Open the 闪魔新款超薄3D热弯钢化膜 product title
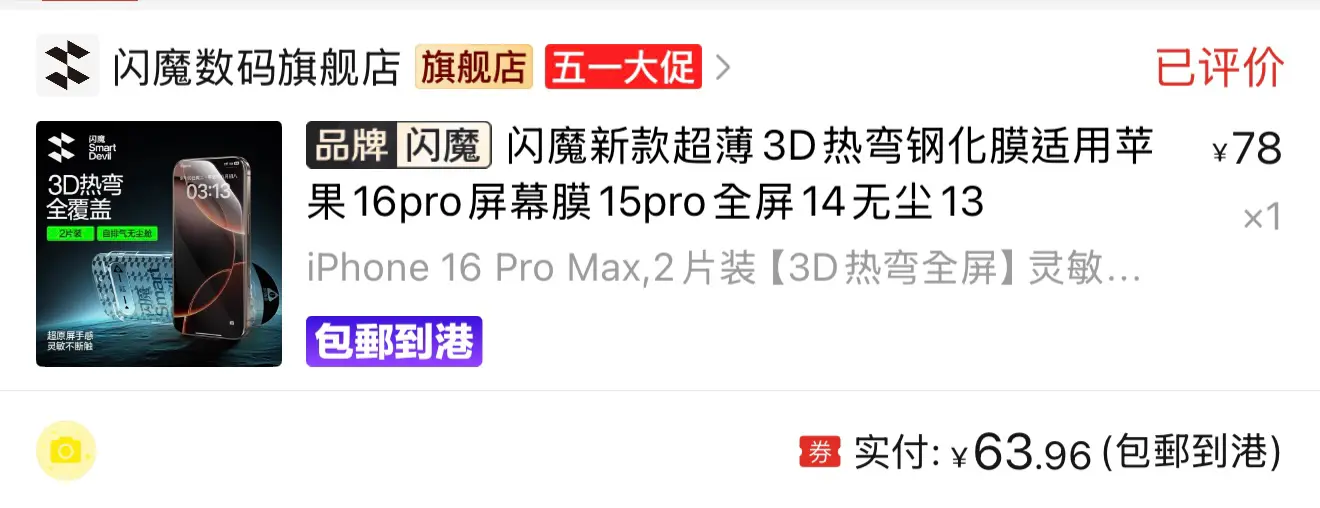 [730, 175]
